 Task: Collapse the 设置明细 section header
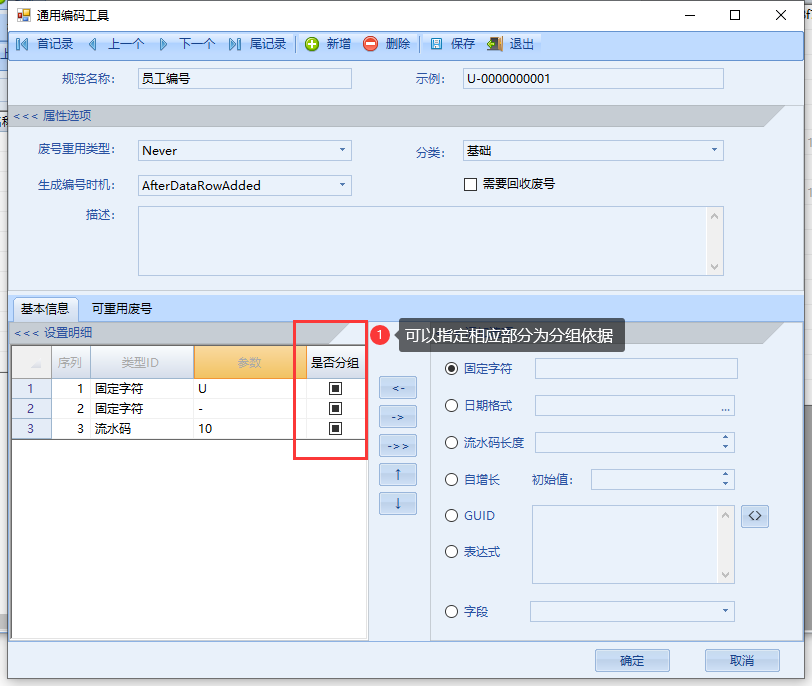tap(53, 333)
